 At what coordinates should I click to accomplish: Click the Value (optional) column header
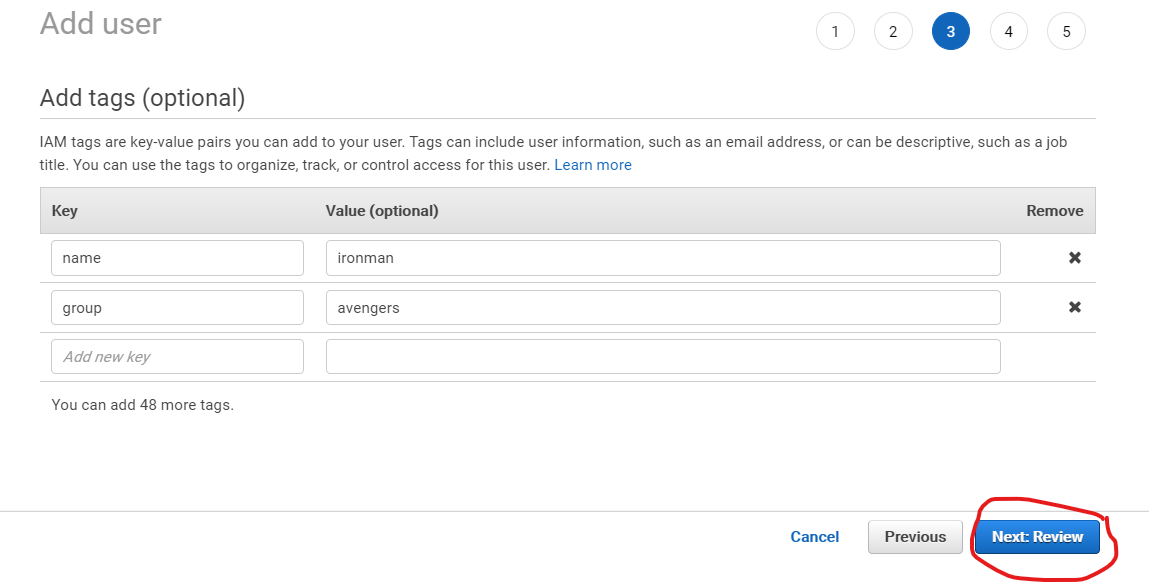(382, 211)
